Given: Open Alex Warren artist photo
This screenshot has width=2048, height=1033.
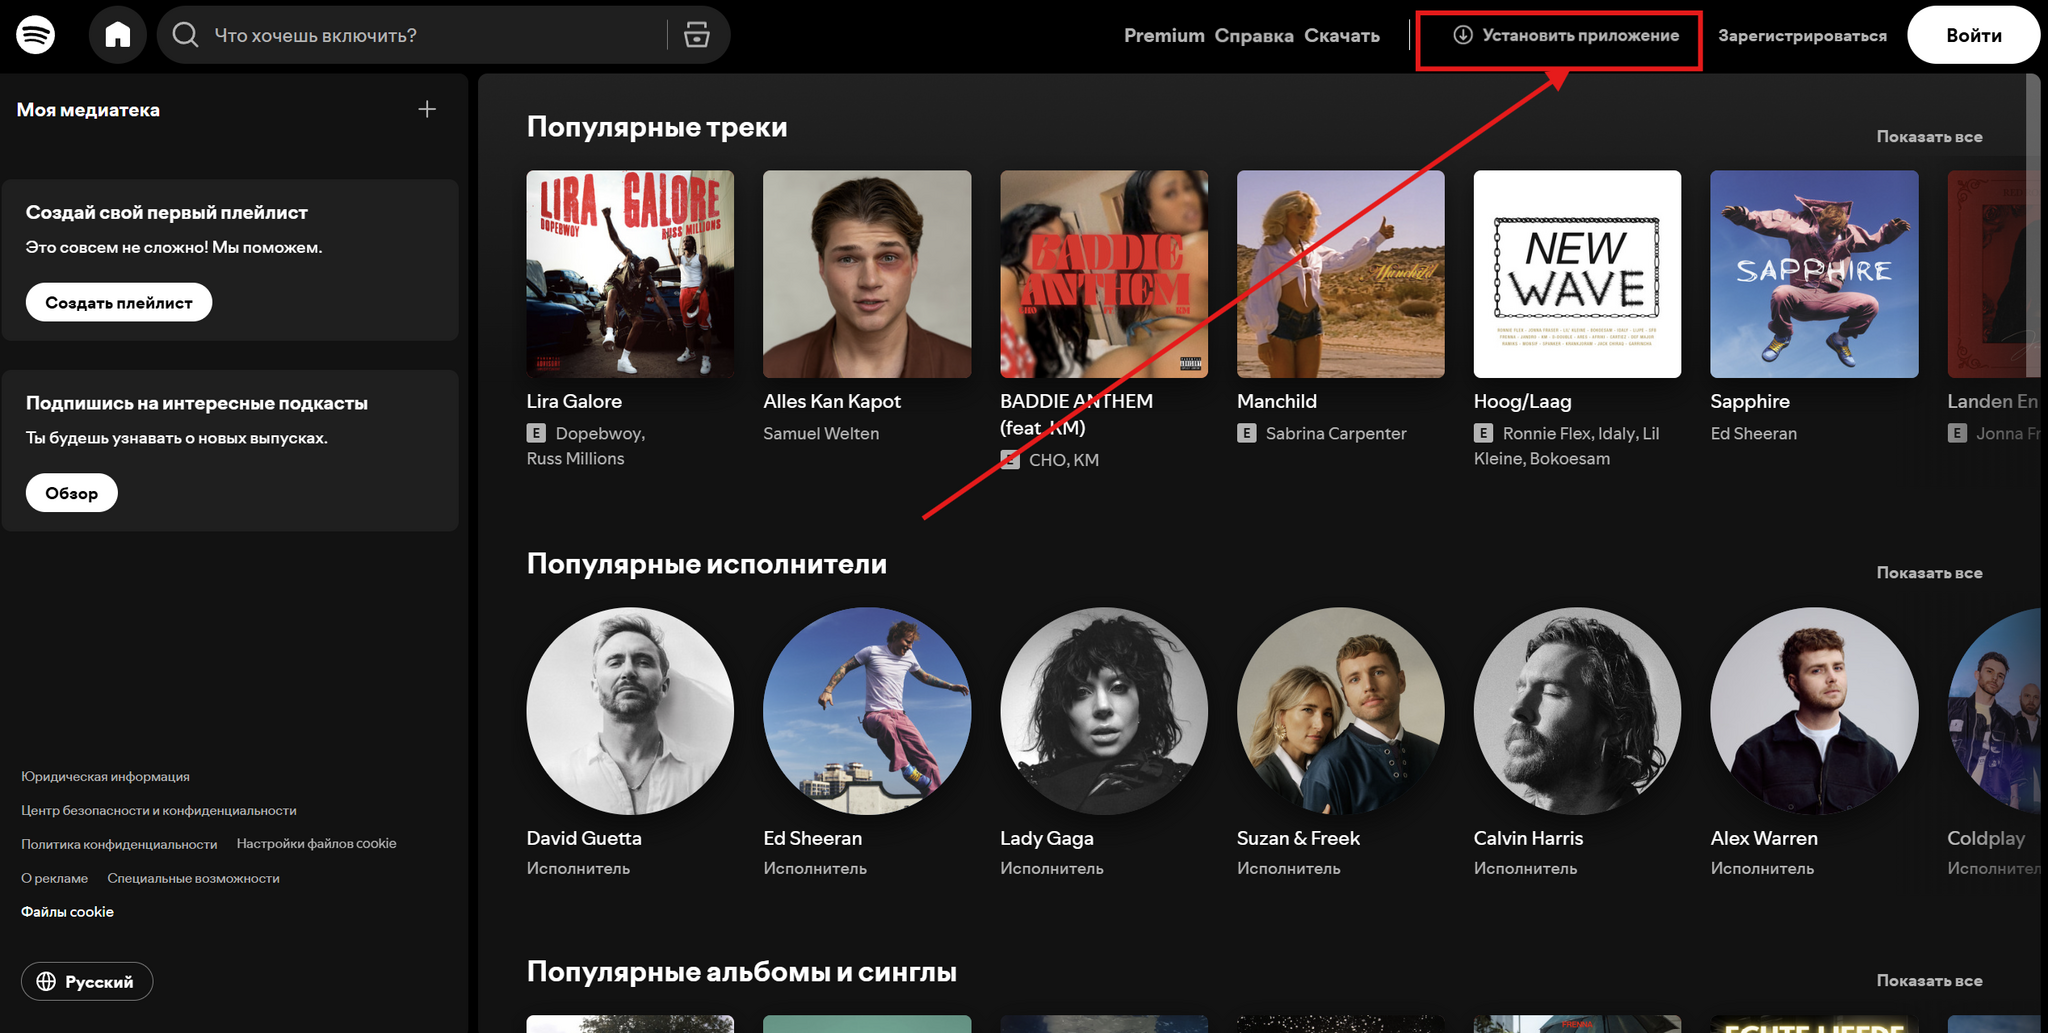Looking at the screenshot, I should 1814,711.
